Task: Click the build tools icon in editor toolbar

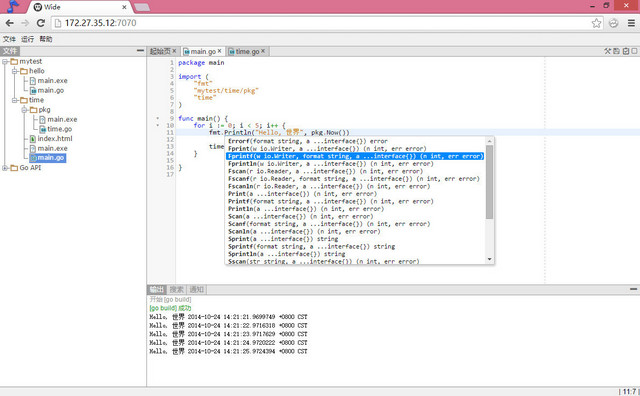Action: tap(607, 51)
